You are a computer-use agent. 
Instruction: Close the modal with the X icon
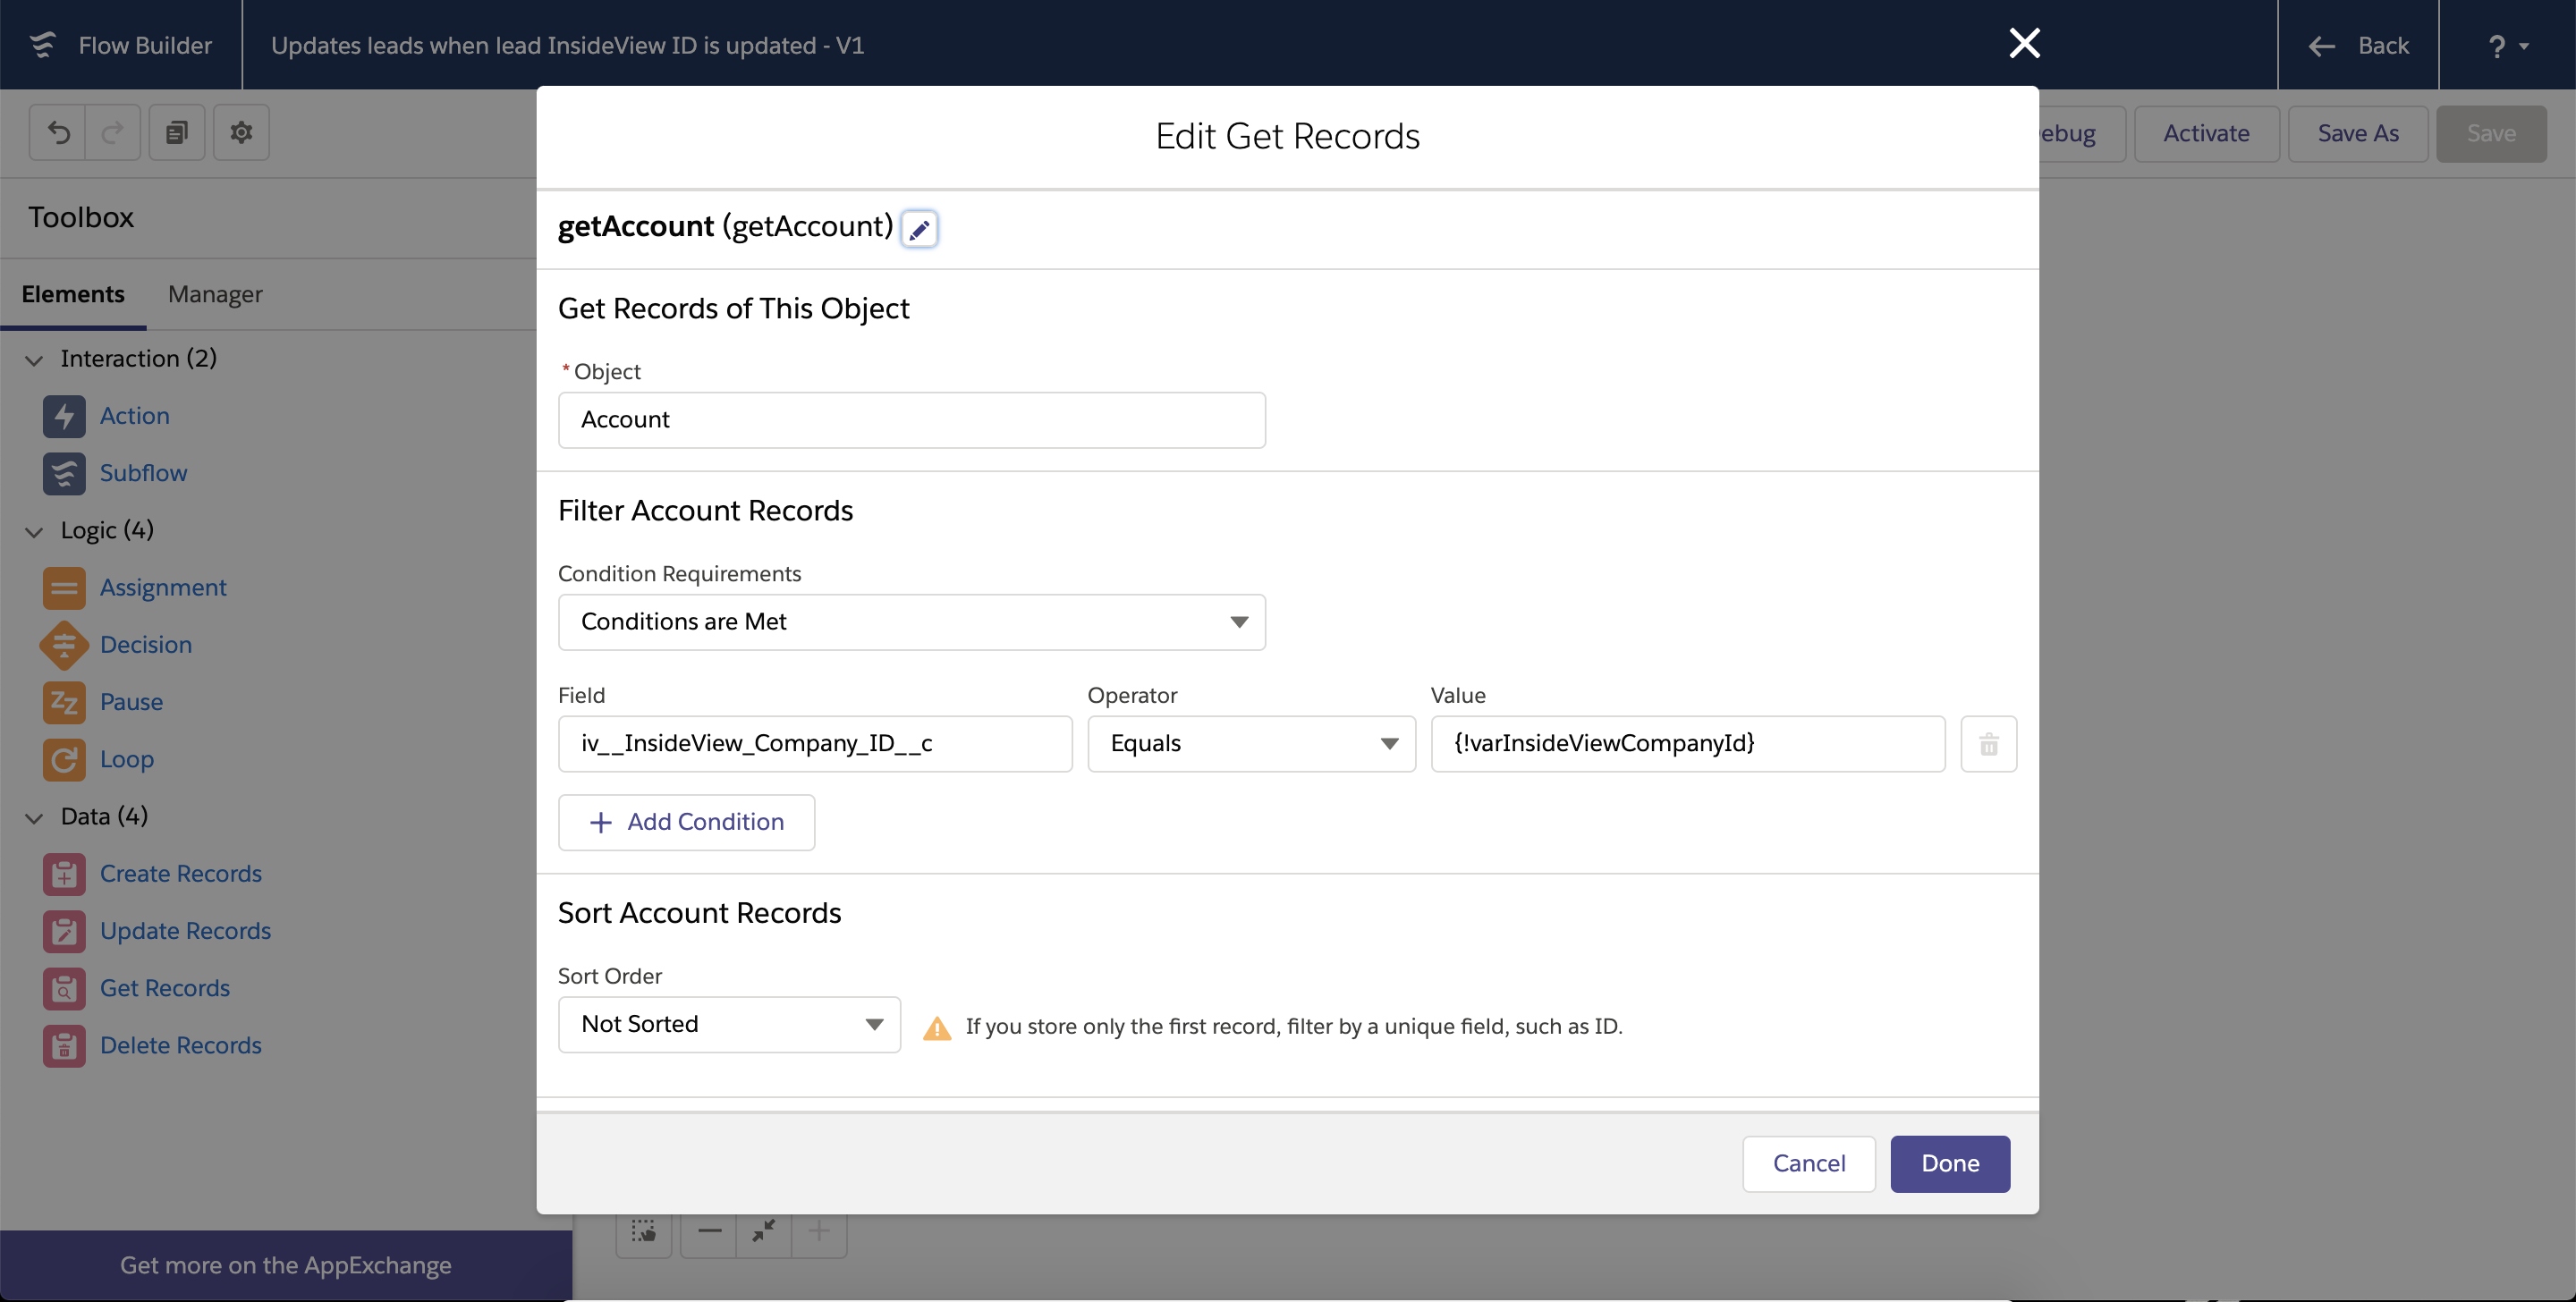click(2024, 44)
